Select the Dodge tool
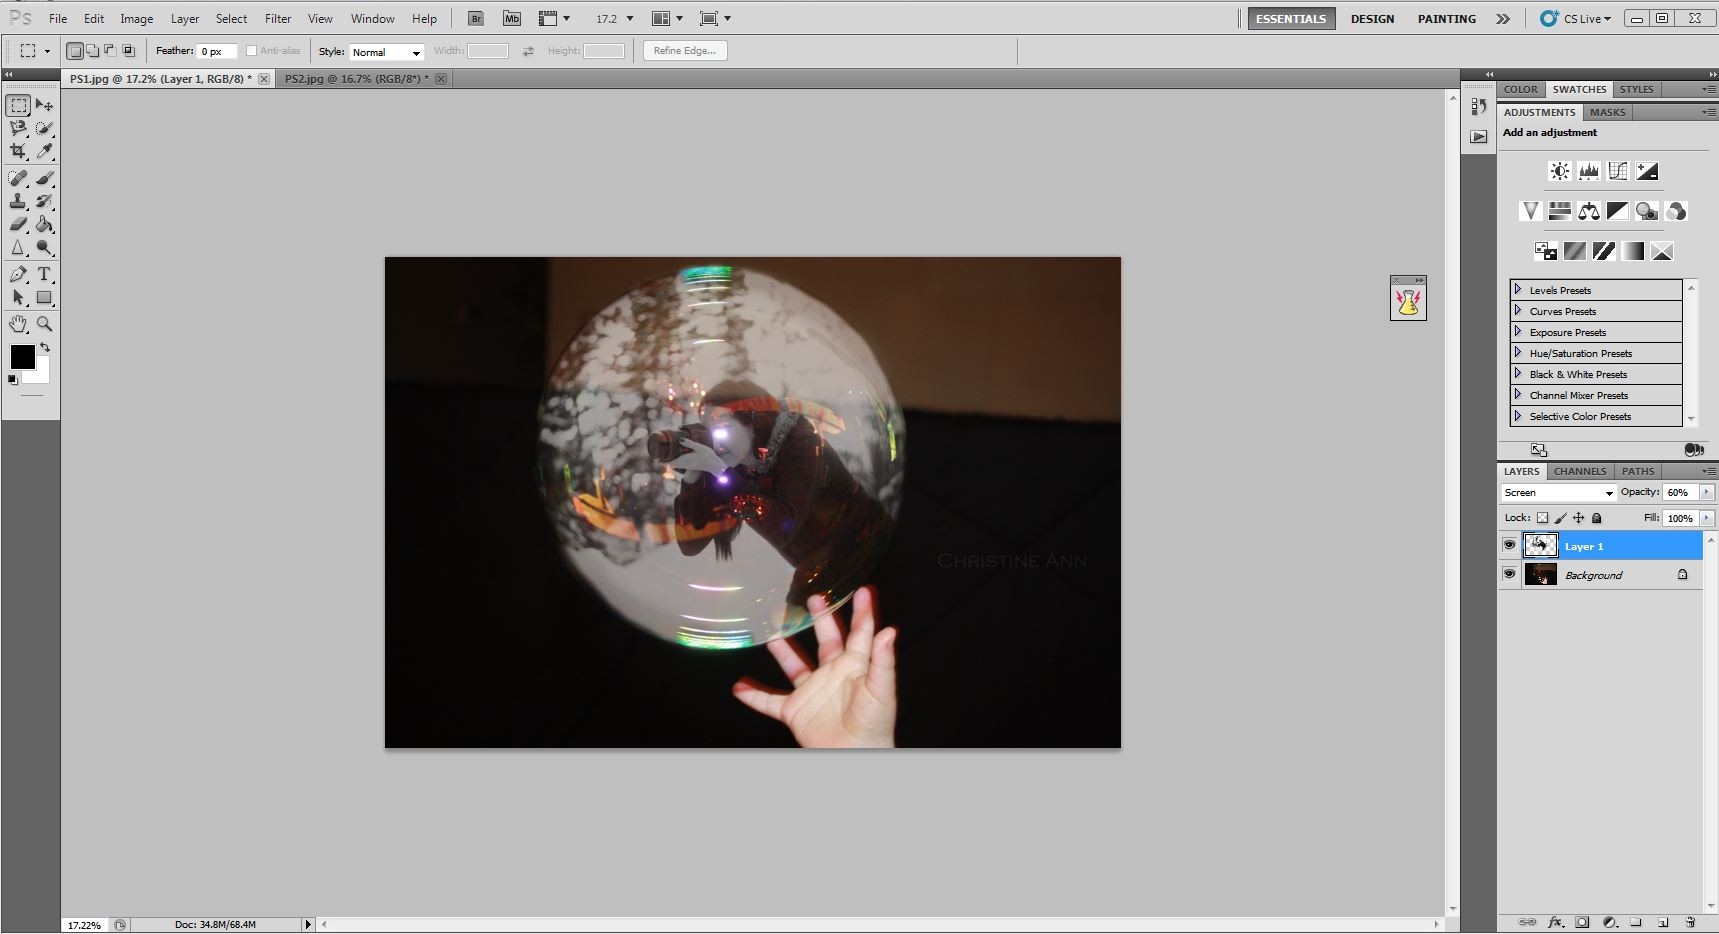 (x=44, y=247)
